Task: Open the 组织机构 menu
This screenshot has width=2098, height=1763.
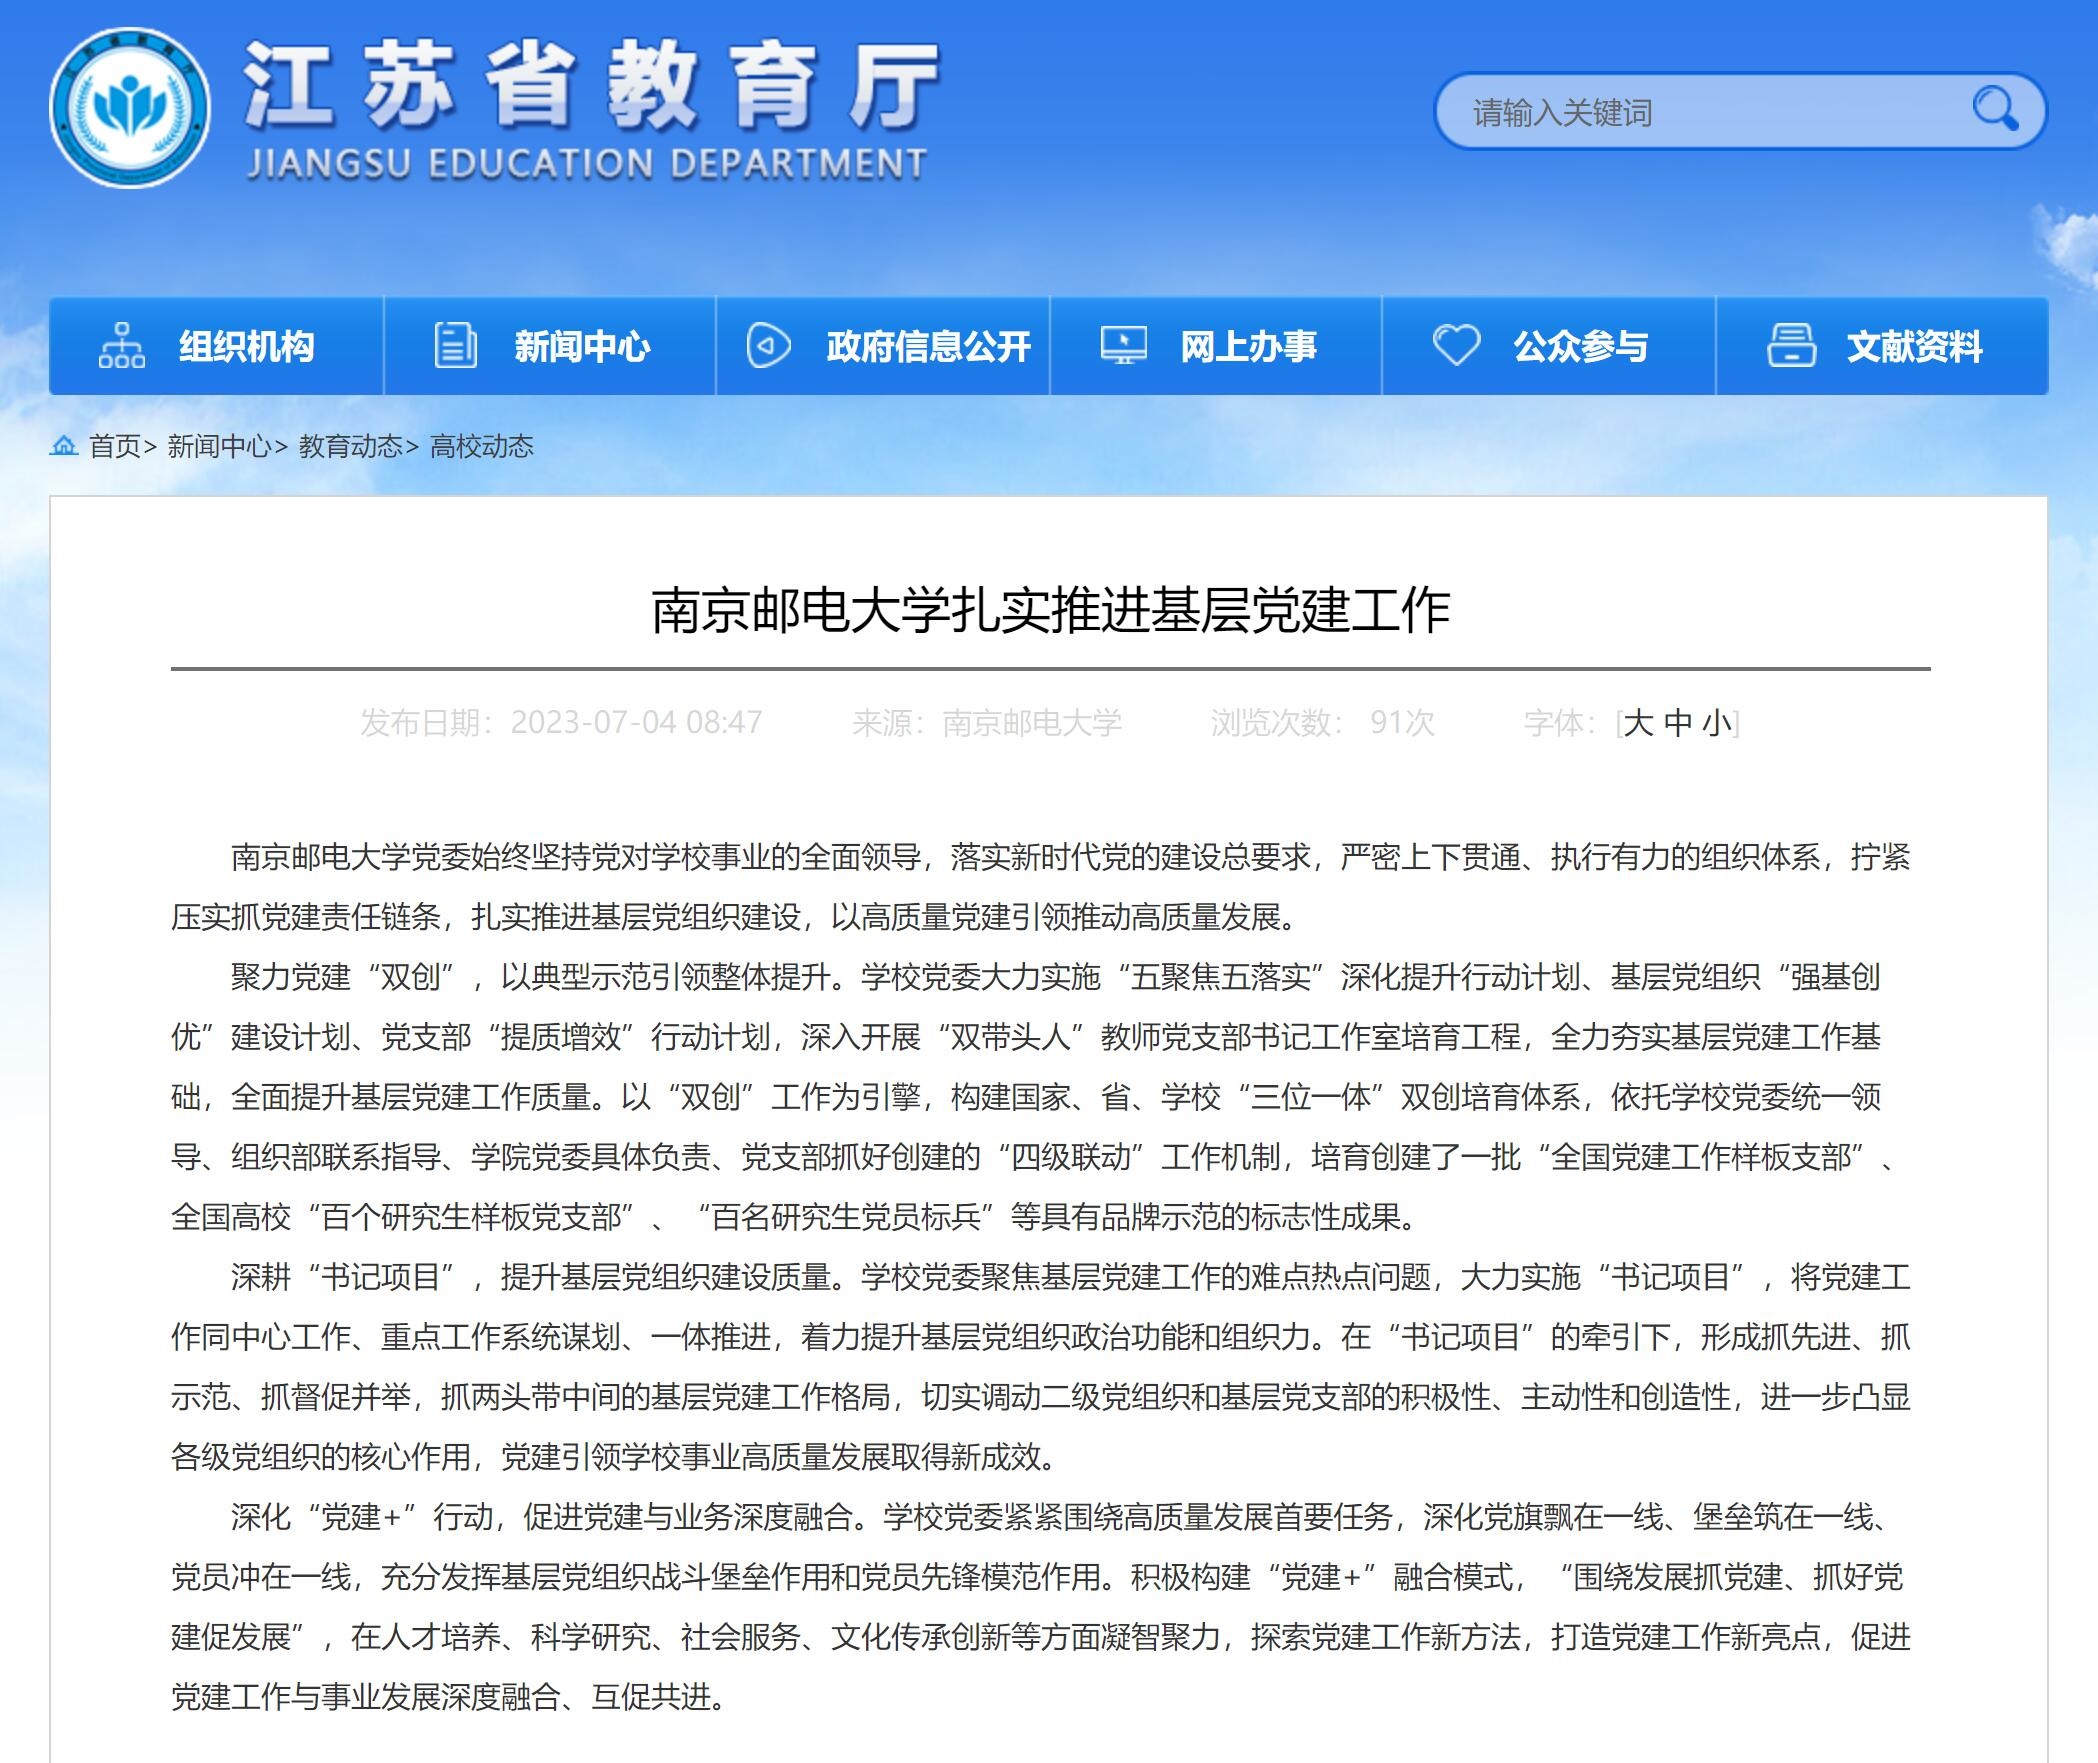Action: click(246, 347)
